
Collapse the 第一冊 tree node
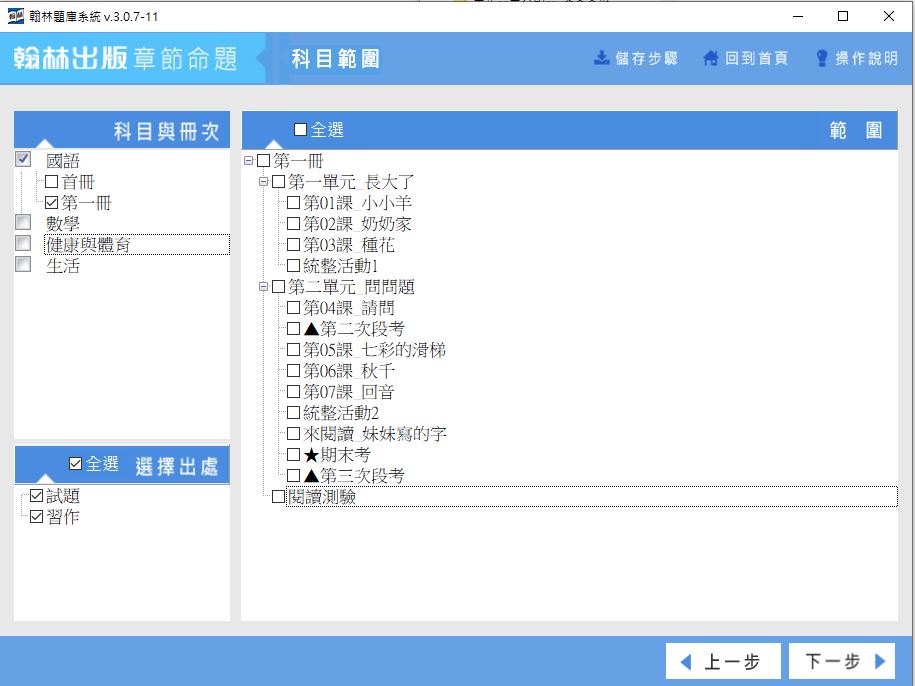click(x=249, y=161)
